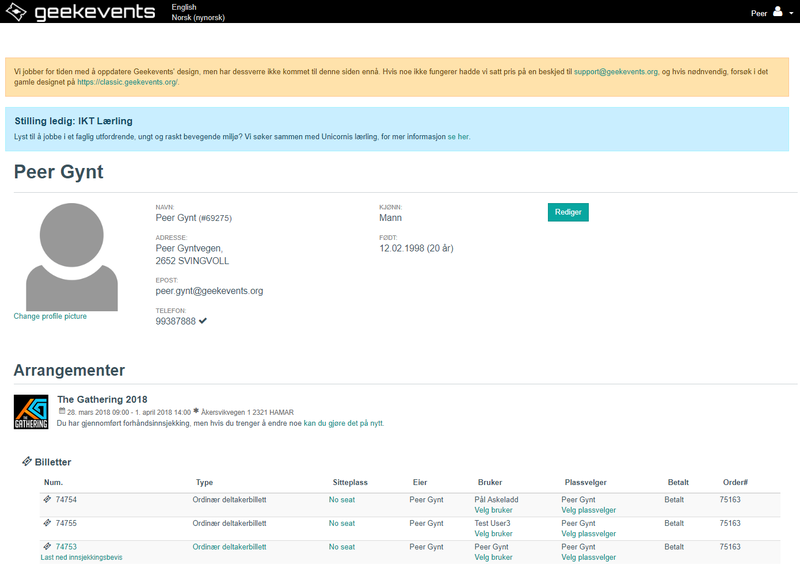Open ticket number 74753 link

pyautogui.click(x=66, y=547)
